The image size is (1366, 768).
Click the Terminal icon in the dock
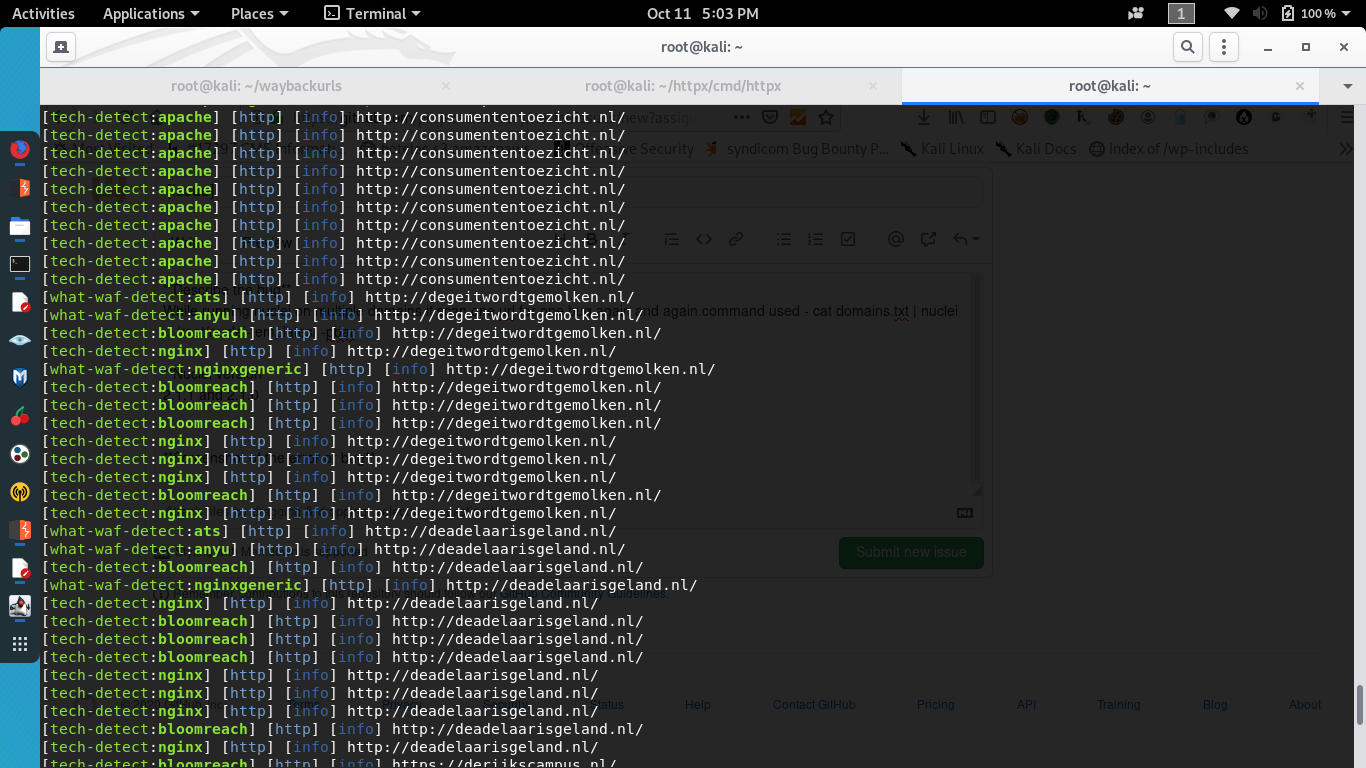coord(20,264)
